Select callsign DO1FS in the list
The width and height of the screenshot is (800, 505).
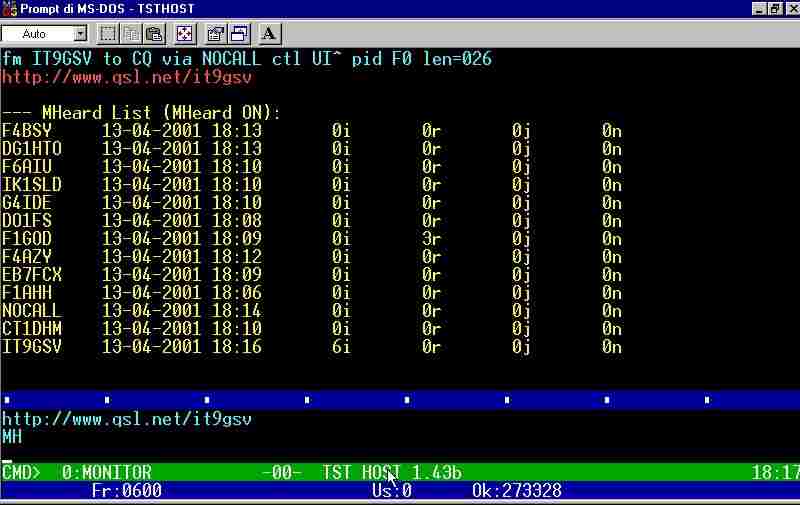tap(27, 220)
